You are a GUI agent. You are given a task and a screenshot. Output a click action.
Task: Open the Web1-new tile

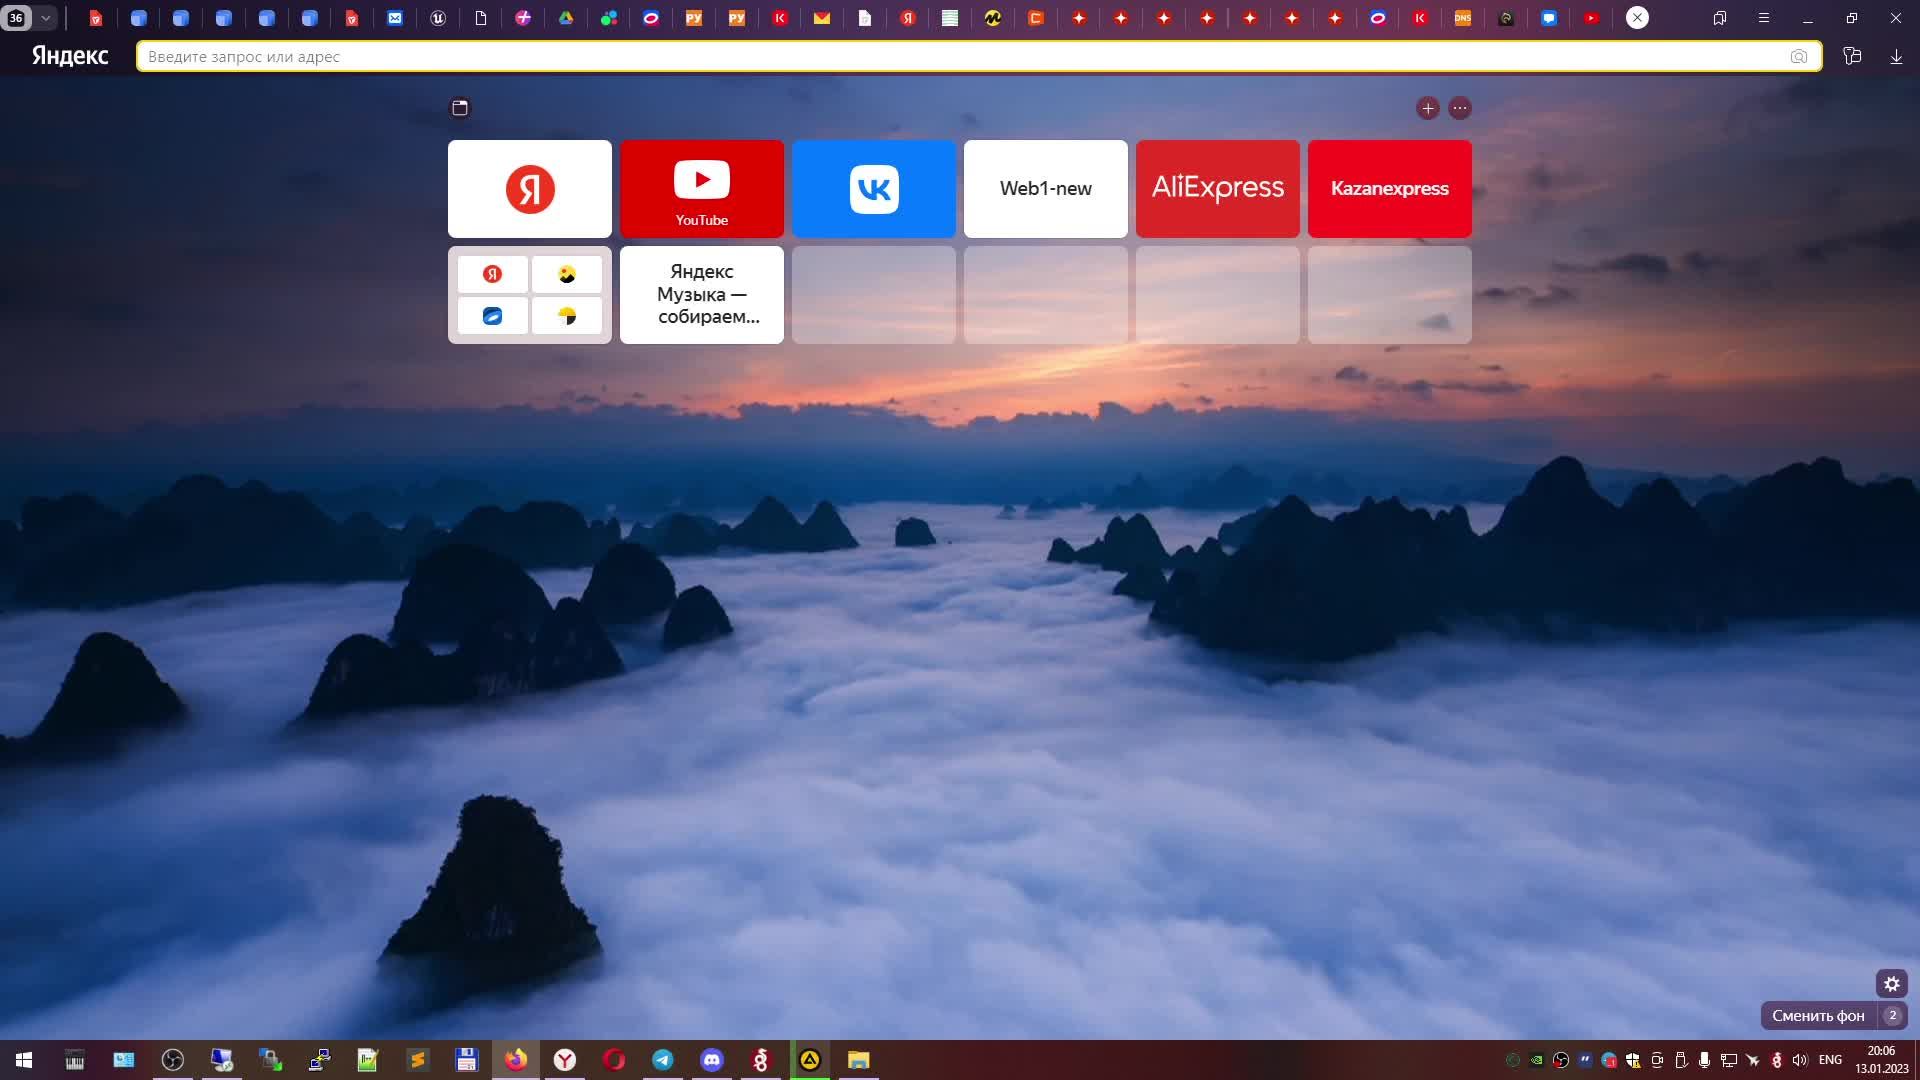[x=1045, y=189]
